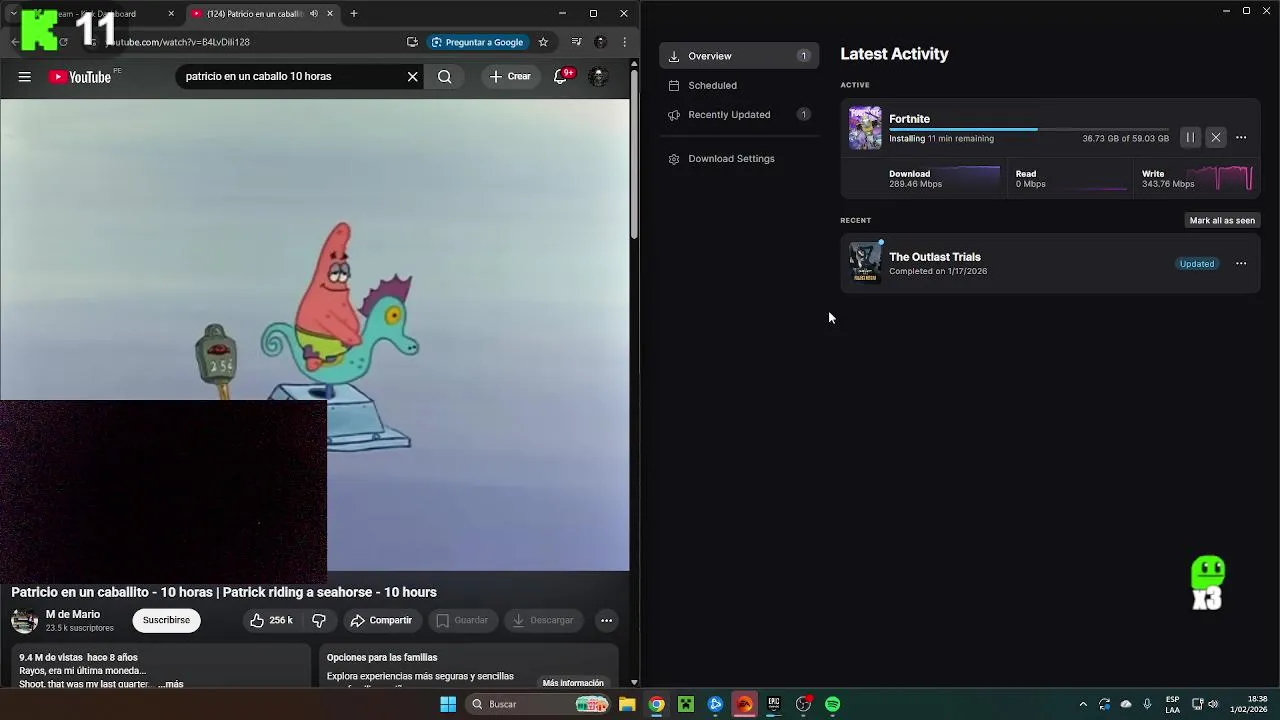This screenshot has width=1280, height=720.
Task: Click the install app icon in address bar
Action: pos(412,42)
